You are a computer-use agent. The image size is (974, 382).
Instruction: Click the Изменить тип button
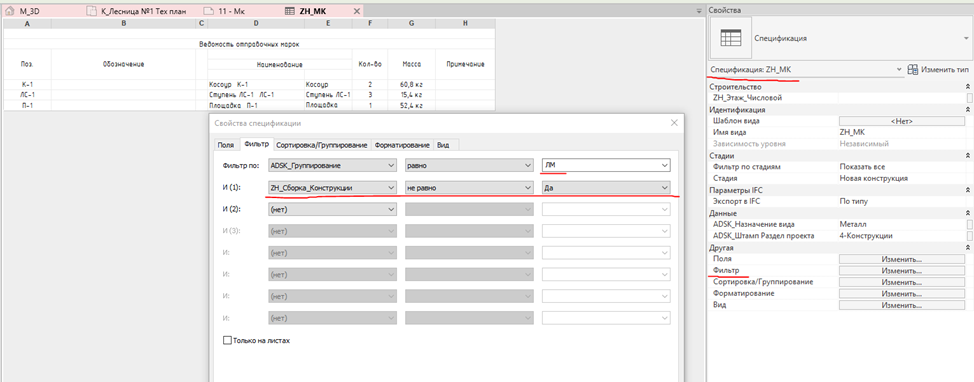[939, 70]
